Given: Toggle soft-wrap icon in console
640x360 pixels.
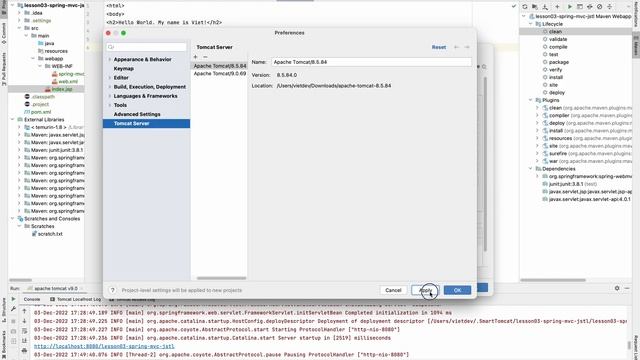Looking at the screenshot, I should pyautogui.click(x=24, y=331).
